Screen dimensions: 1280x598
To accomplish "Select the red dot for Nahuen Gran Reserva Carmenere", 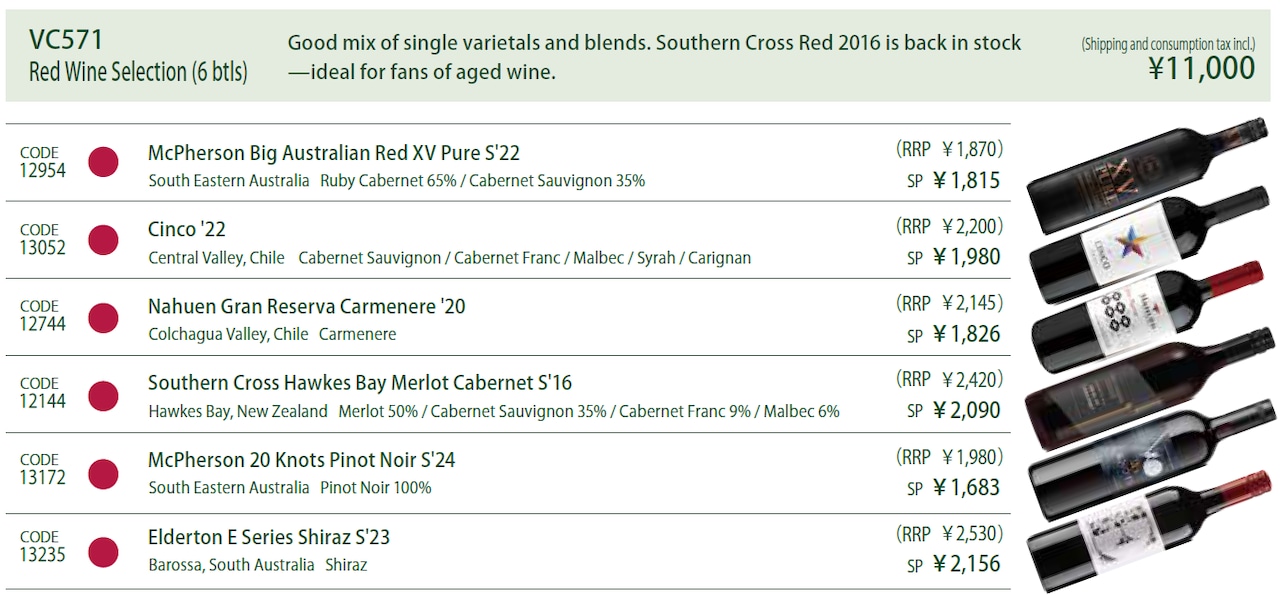I will pos(103,316).
